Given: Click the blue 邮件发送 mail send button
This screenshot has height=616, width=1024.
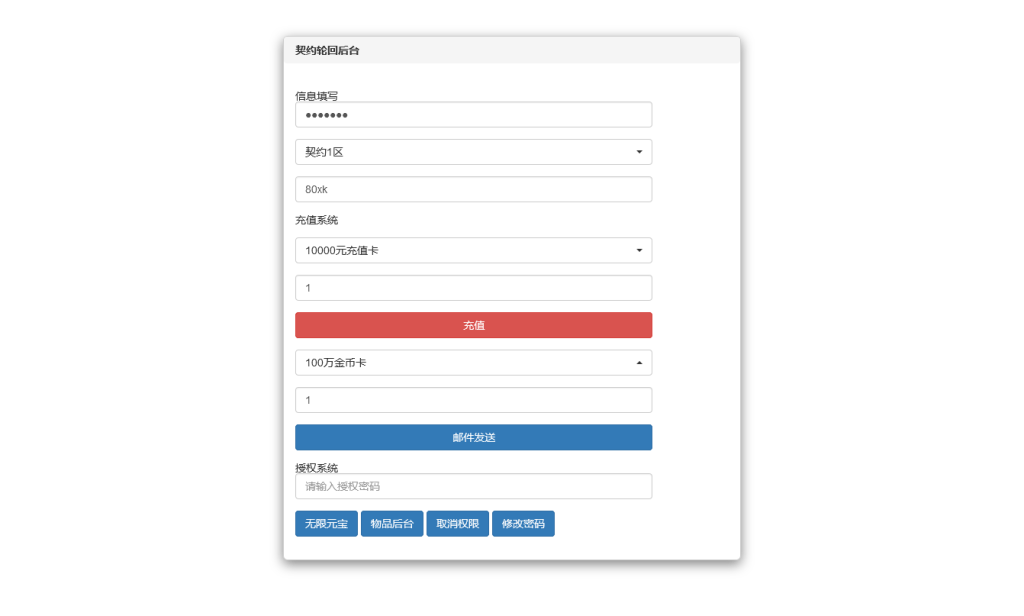Looking at the screenshot, I should pyautogui.click(x=473, y=437).
